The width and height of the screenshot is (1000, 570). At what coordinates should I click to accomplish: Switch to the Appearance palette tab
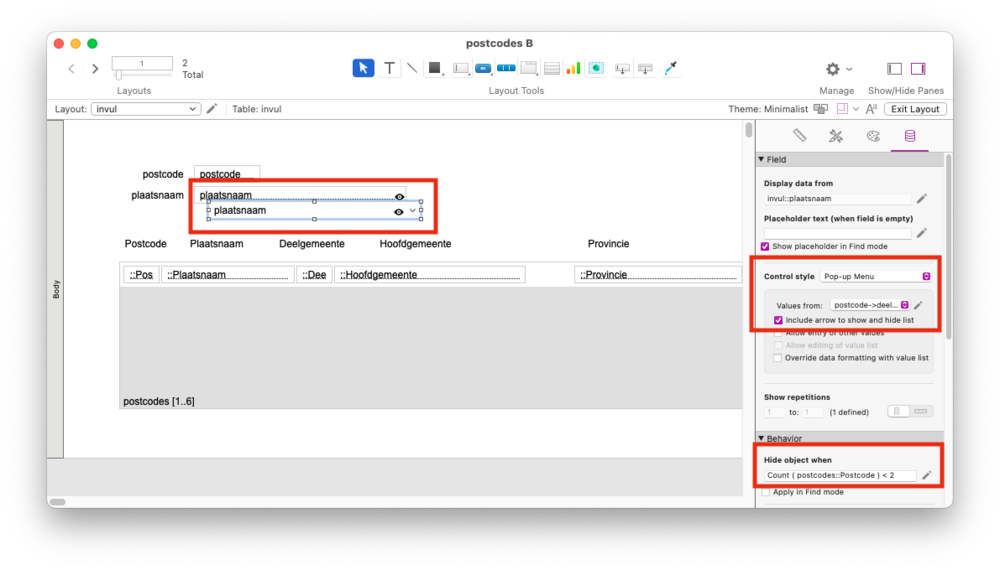click(873, 136)
